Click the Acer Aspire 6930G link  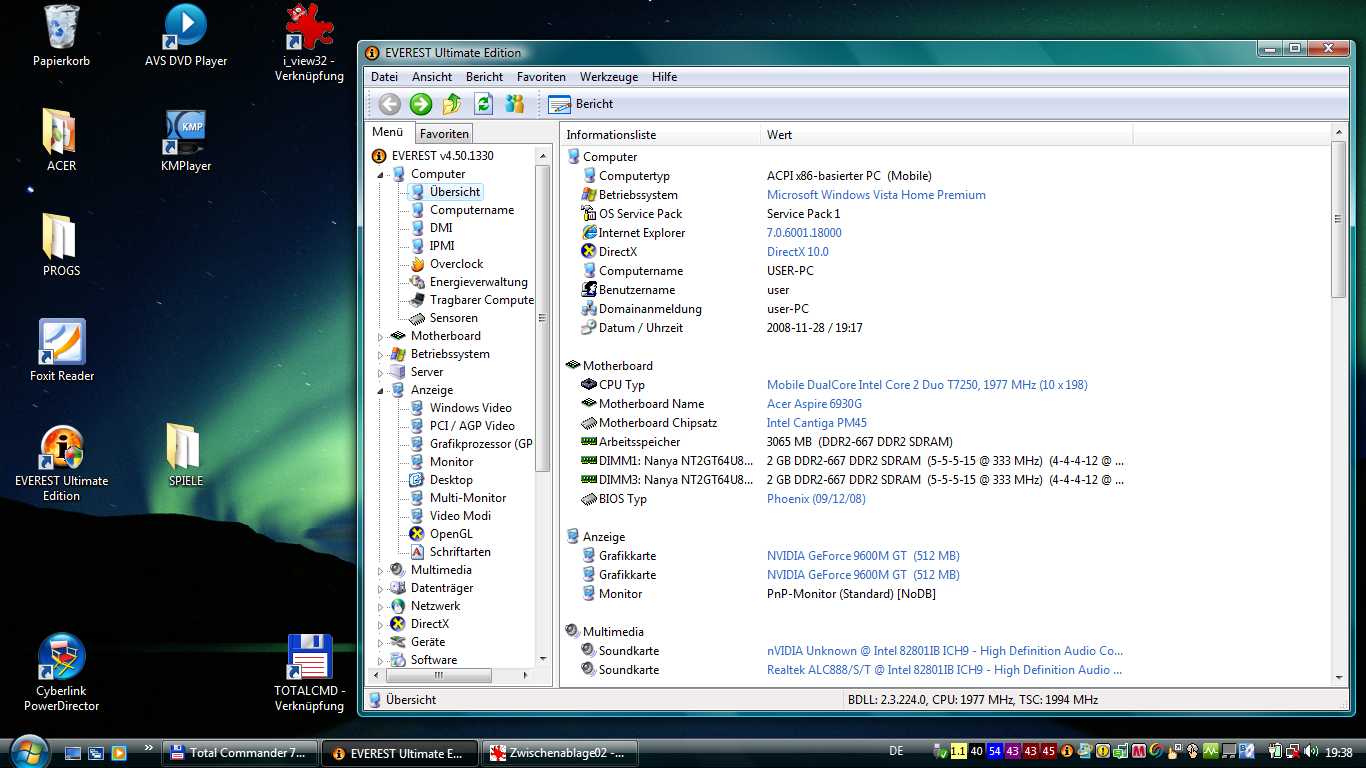click(814, 404)
